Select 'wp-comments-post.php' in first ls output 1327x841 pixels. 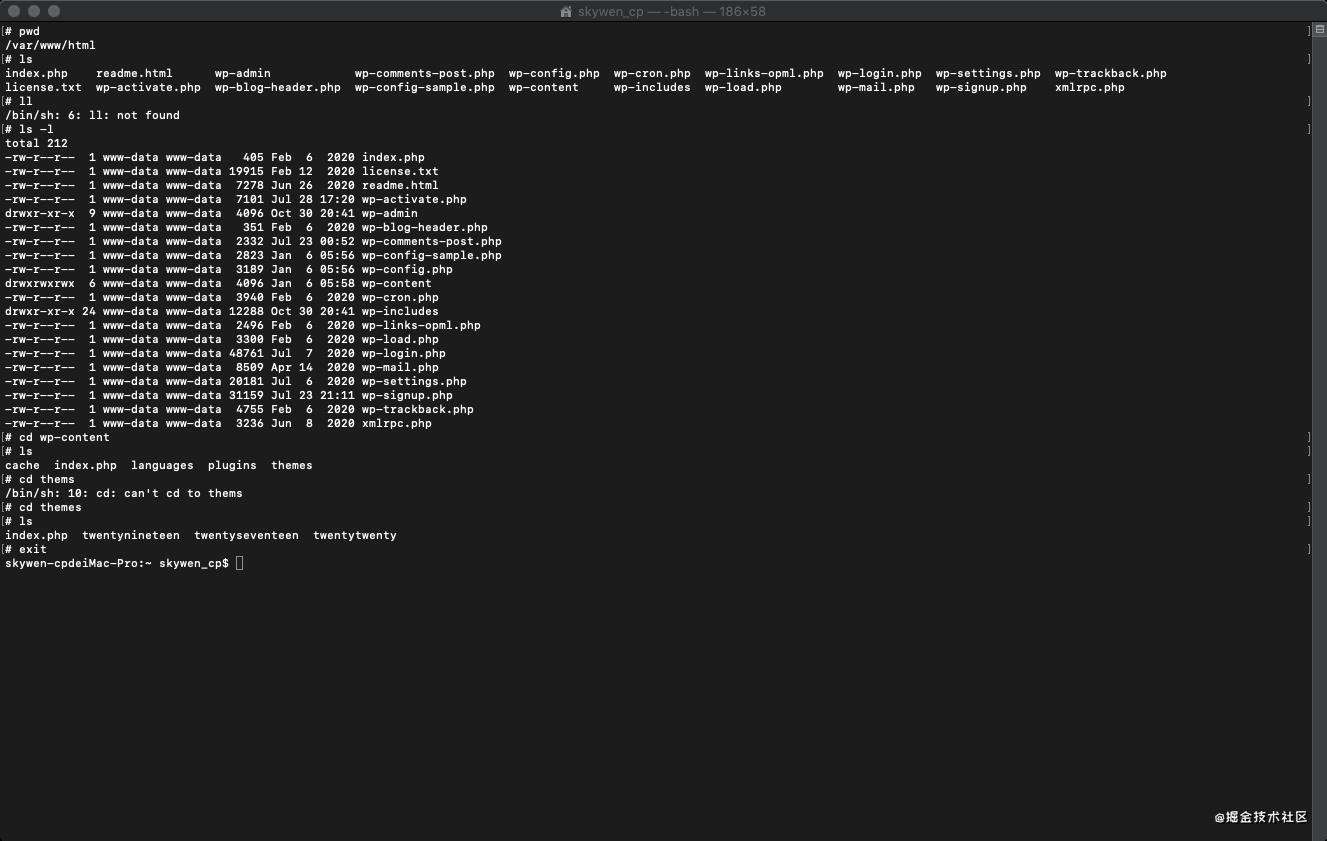425,73
